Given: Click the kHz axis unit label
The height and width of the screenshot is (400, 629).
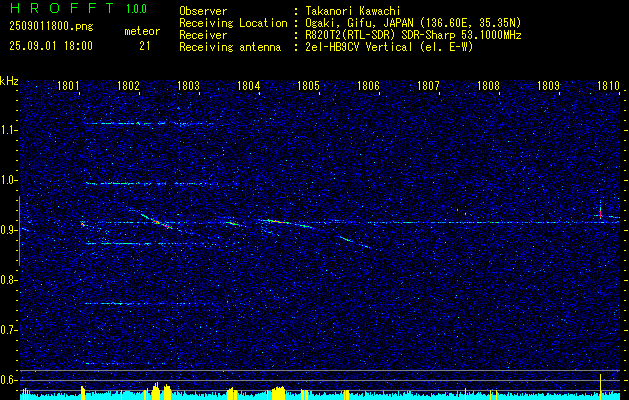Looking at the screenshot, I should pyautogui.click(x=9, y=81).
